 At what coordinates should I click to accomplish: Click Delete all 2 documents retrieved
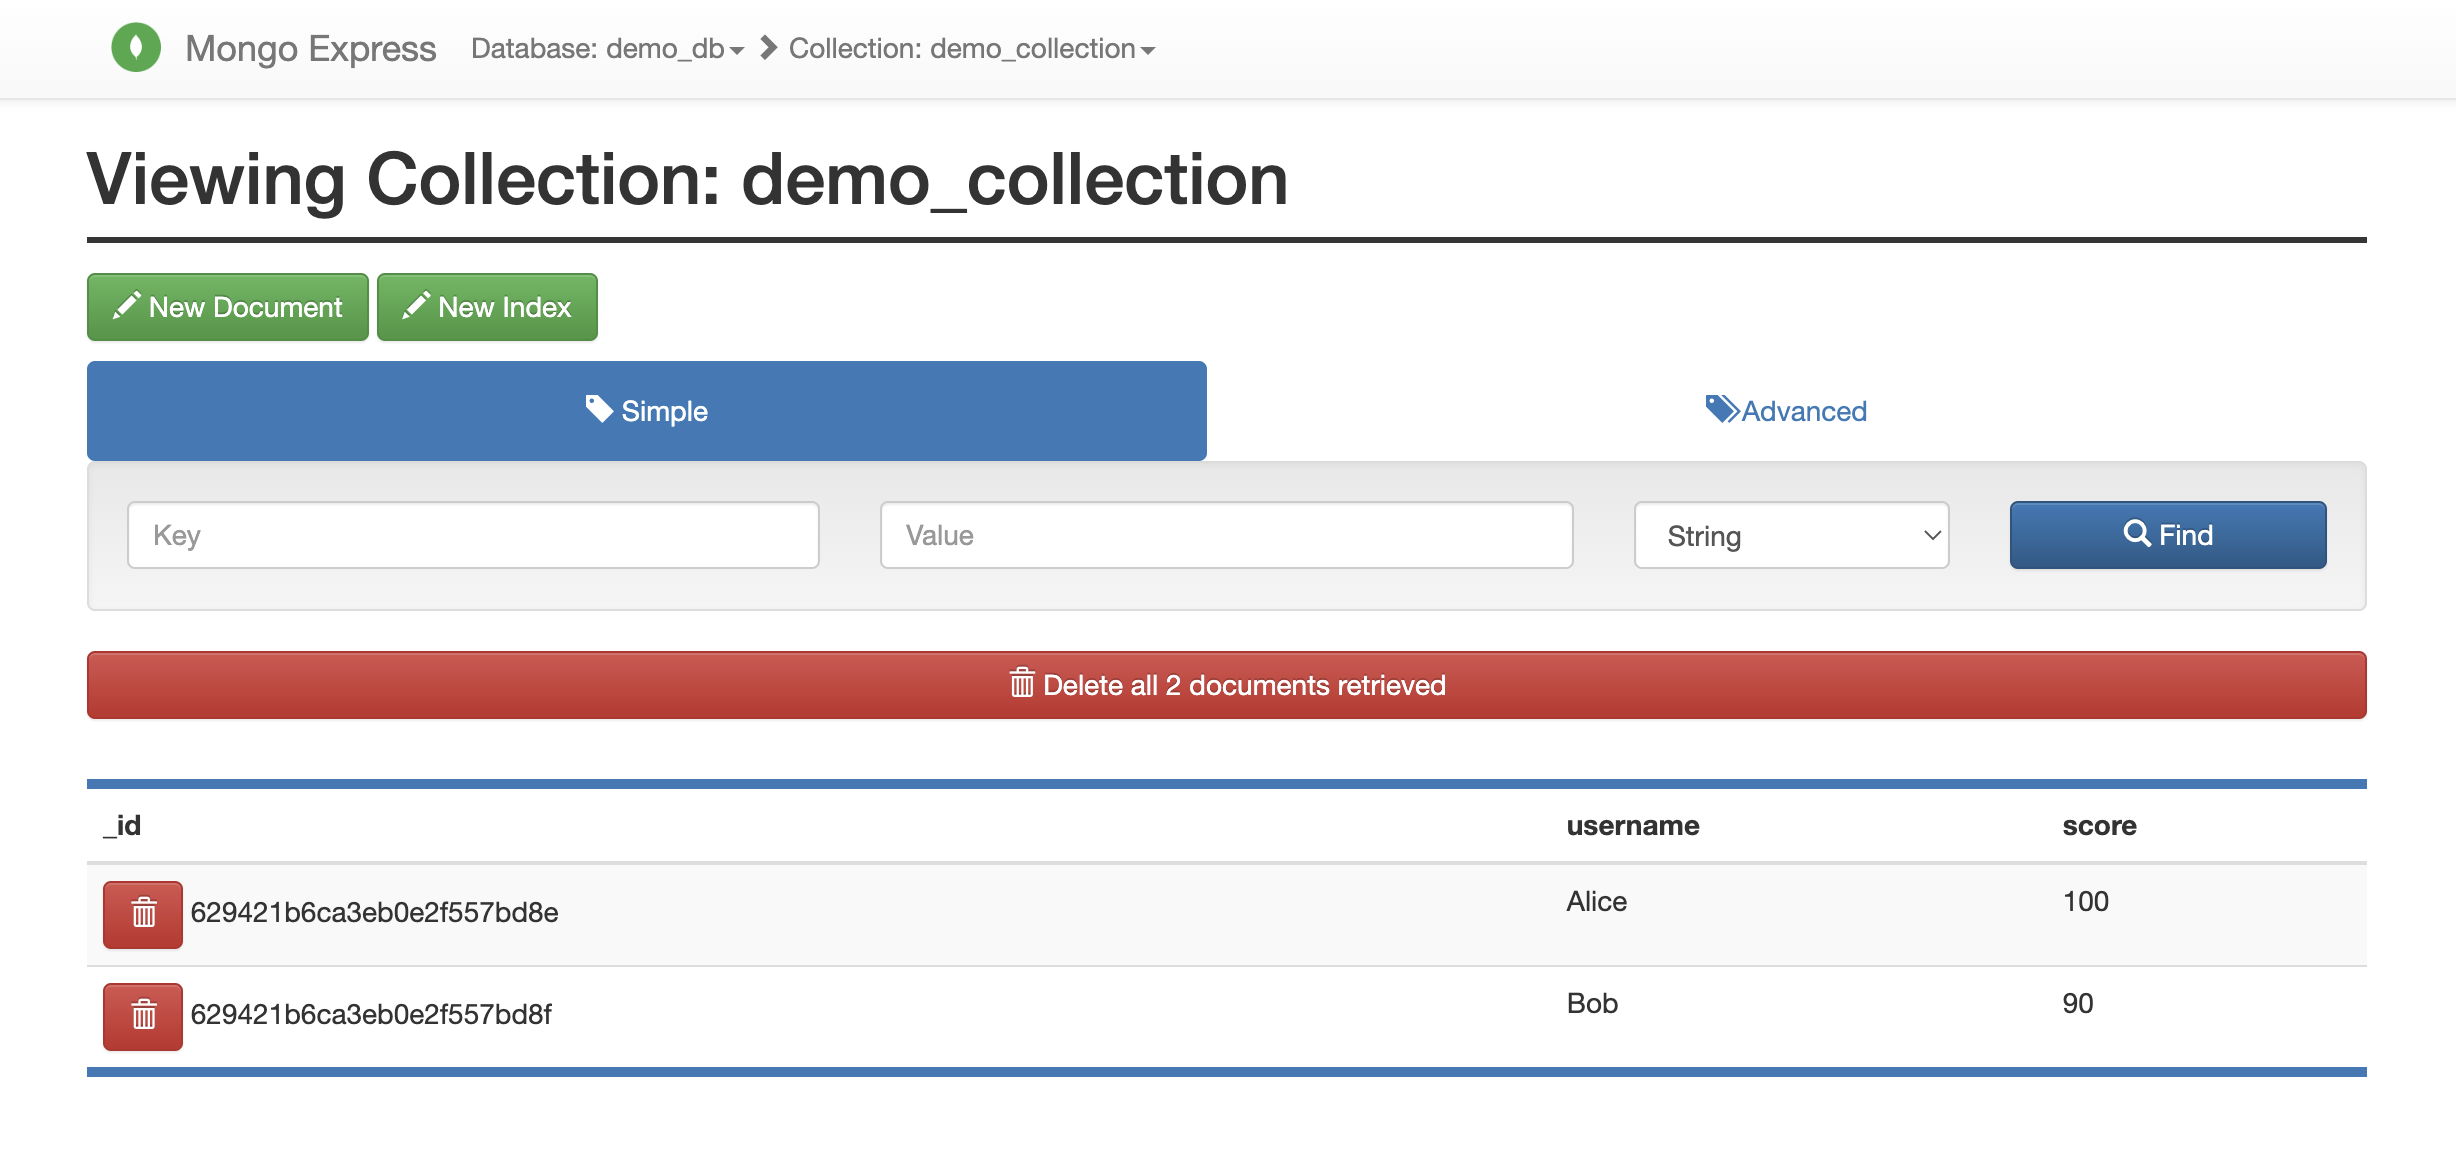point(1227,684)
